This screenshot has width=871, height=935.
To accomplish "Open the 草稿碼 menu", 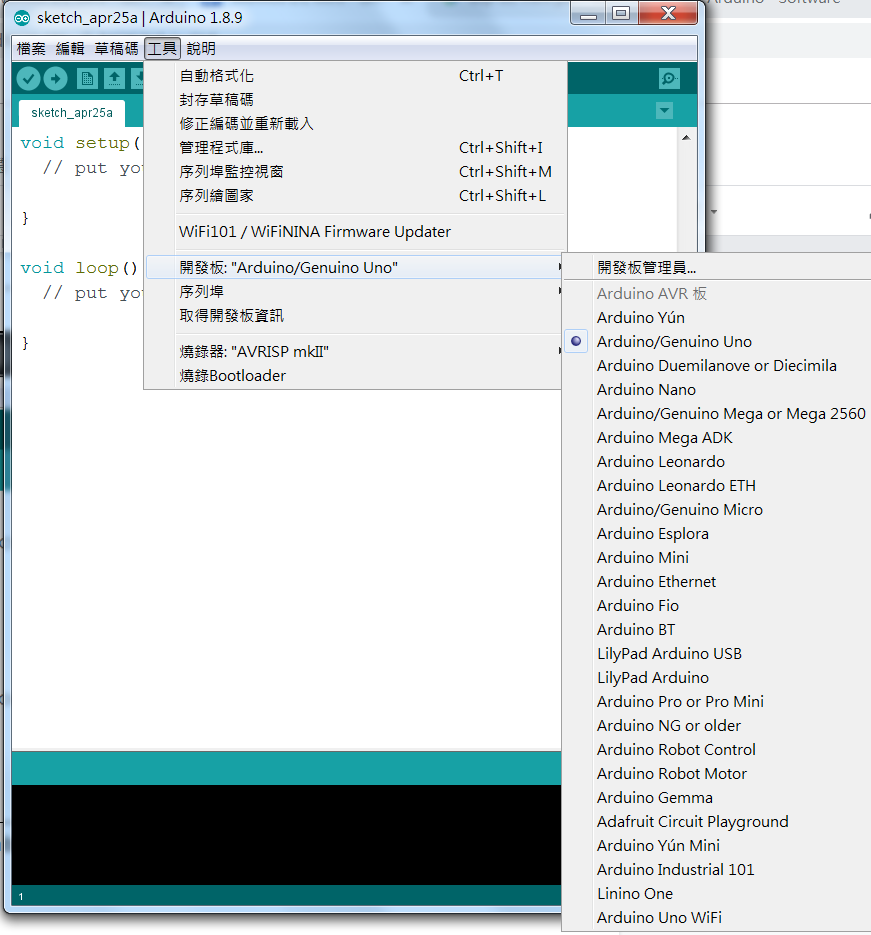I will pyautogui.click(x=116, y=48).
